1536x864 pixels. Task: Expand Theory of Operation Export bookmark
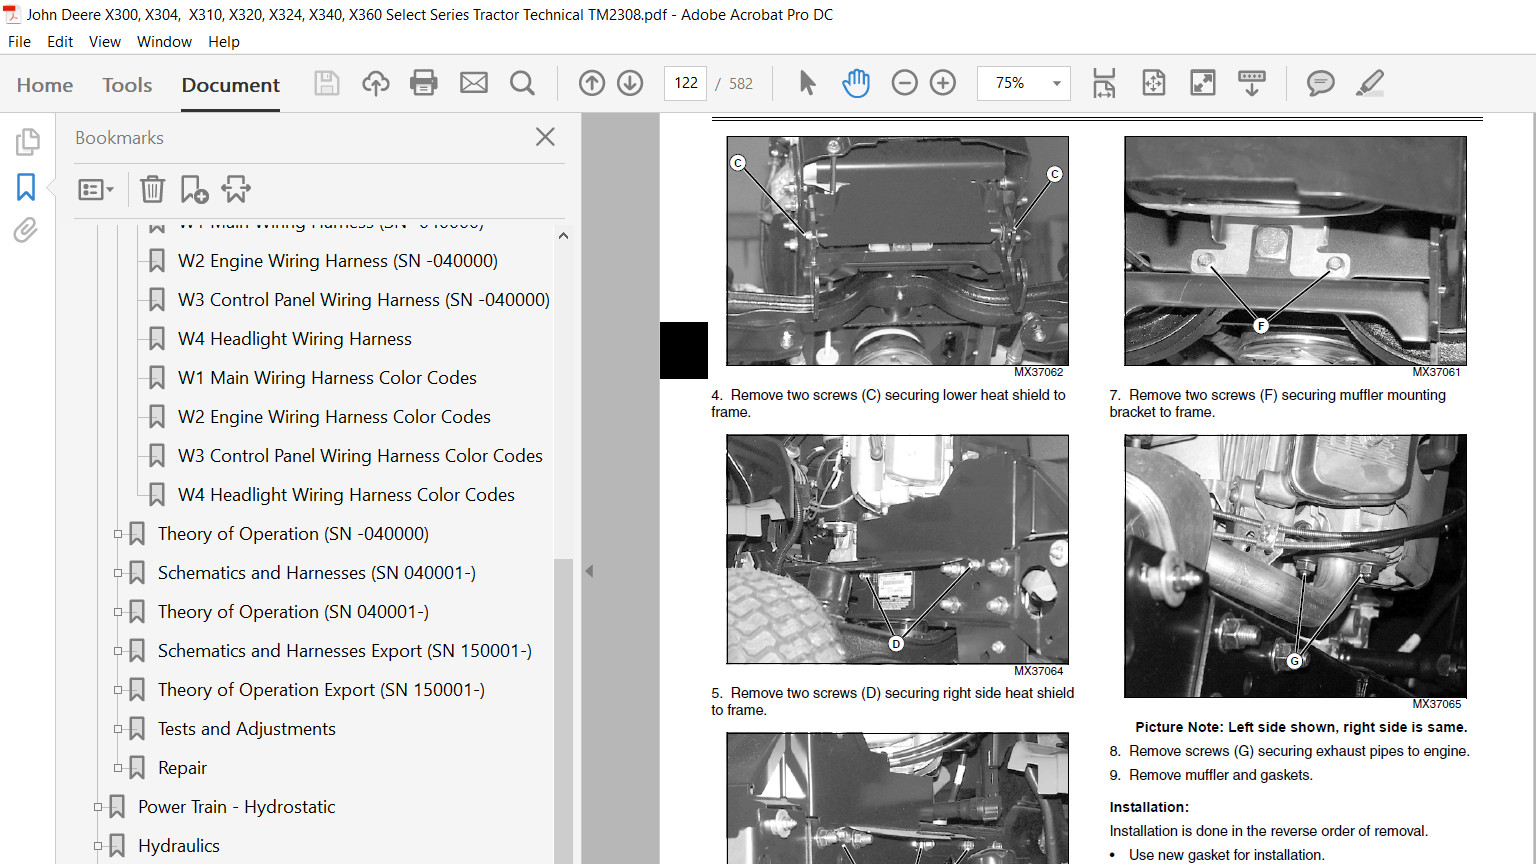coord(118,690)
